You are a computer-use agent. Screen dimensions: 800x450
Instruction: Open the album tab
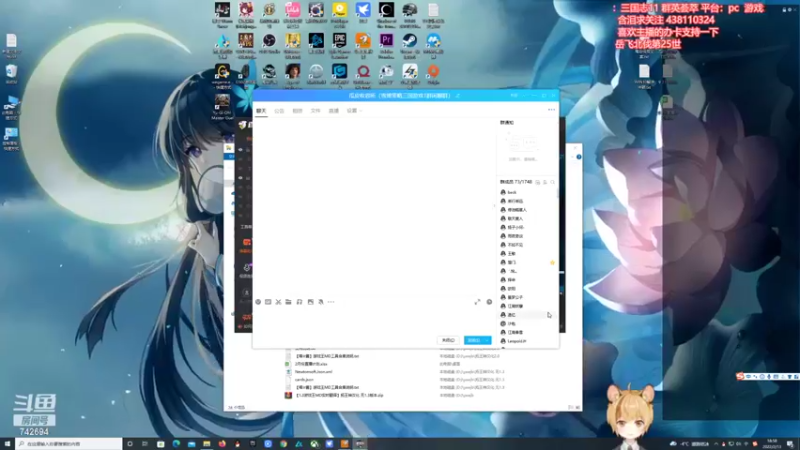[297, 111]
